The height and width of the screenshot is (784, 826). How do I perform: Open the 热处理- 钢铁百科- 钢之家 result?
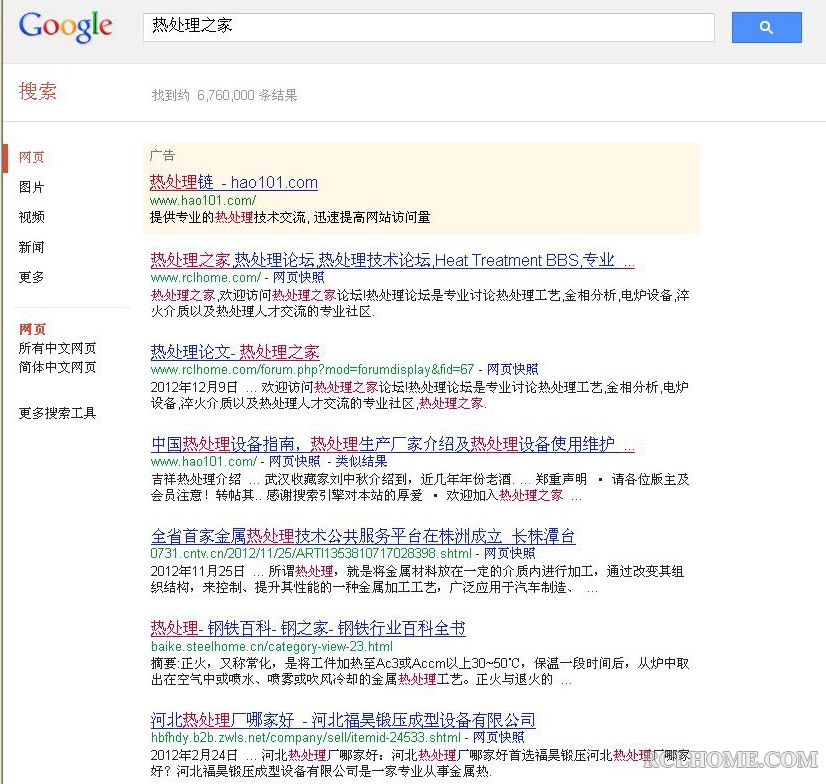click(x=308, y=628)
